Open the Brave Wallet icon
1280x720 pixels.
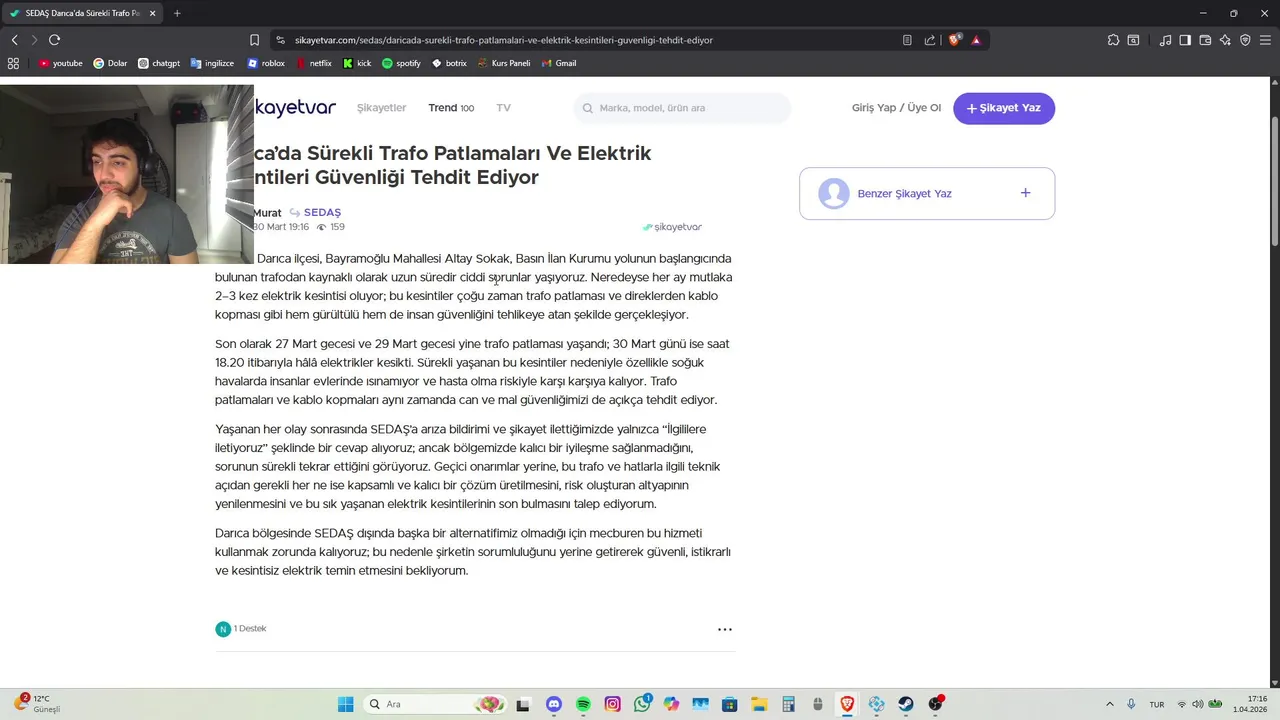tap(1205, 40)
